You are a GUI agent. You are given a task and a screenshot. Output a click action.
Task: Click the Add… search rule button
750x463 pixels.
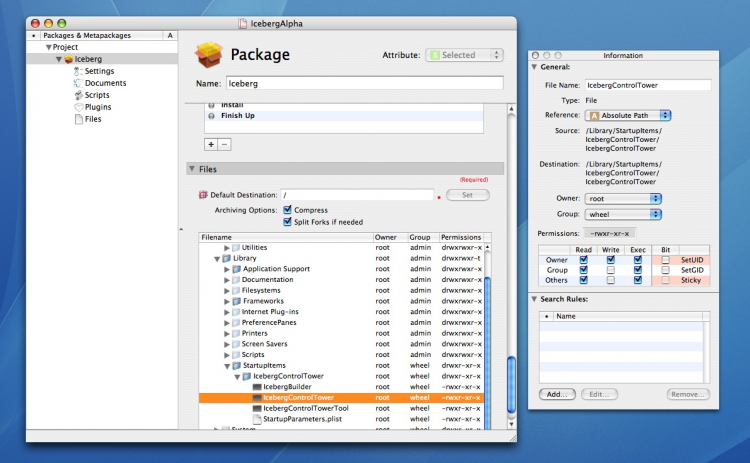557,394
